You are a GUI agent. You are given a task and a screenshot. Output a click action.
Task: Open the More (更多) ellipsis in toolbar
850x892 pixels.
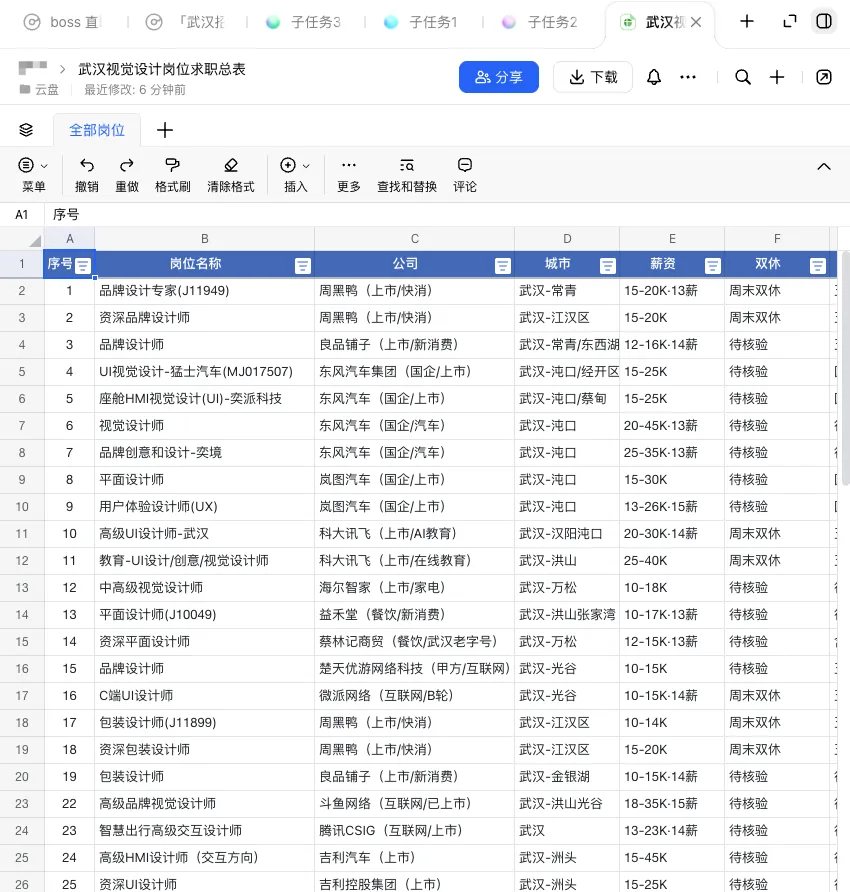click(x=349, y=165)
